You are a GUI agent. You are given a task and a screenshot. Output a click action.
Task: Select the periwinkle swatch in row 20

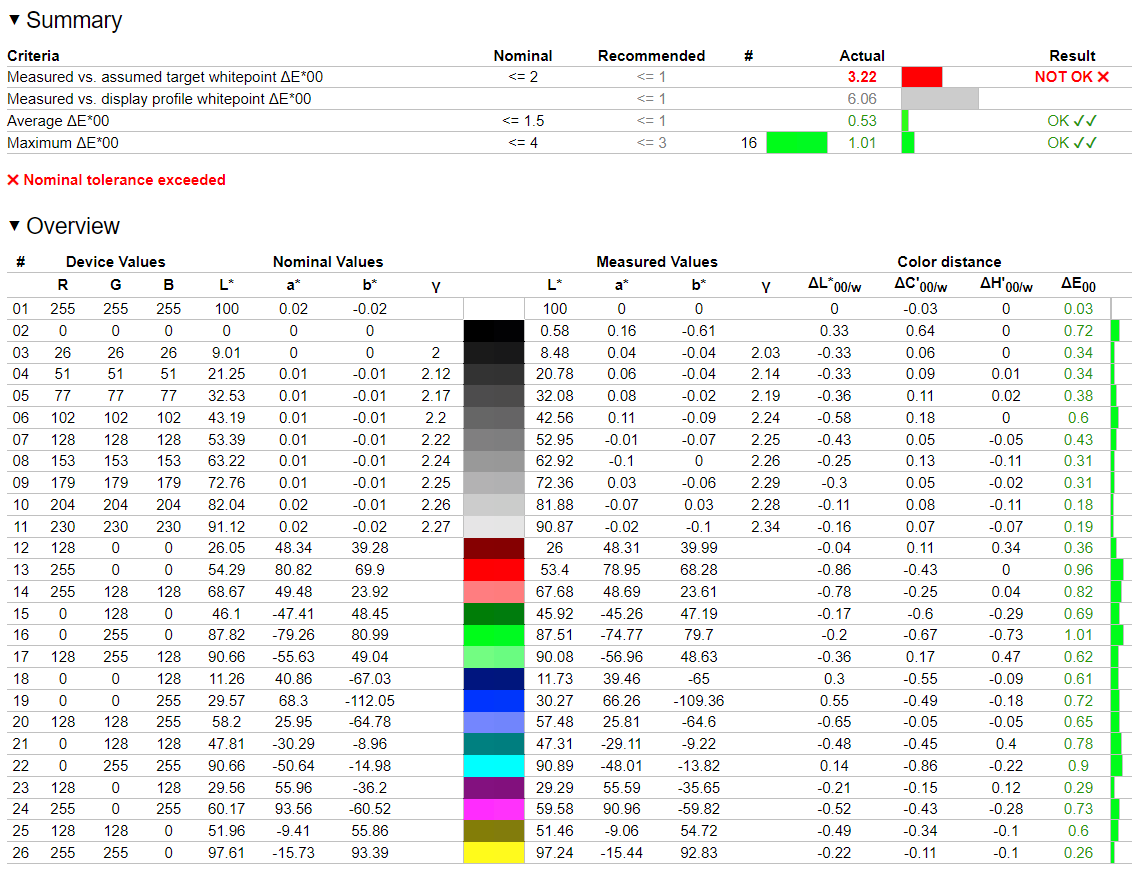pyautogui.click(x=494, y=722)
